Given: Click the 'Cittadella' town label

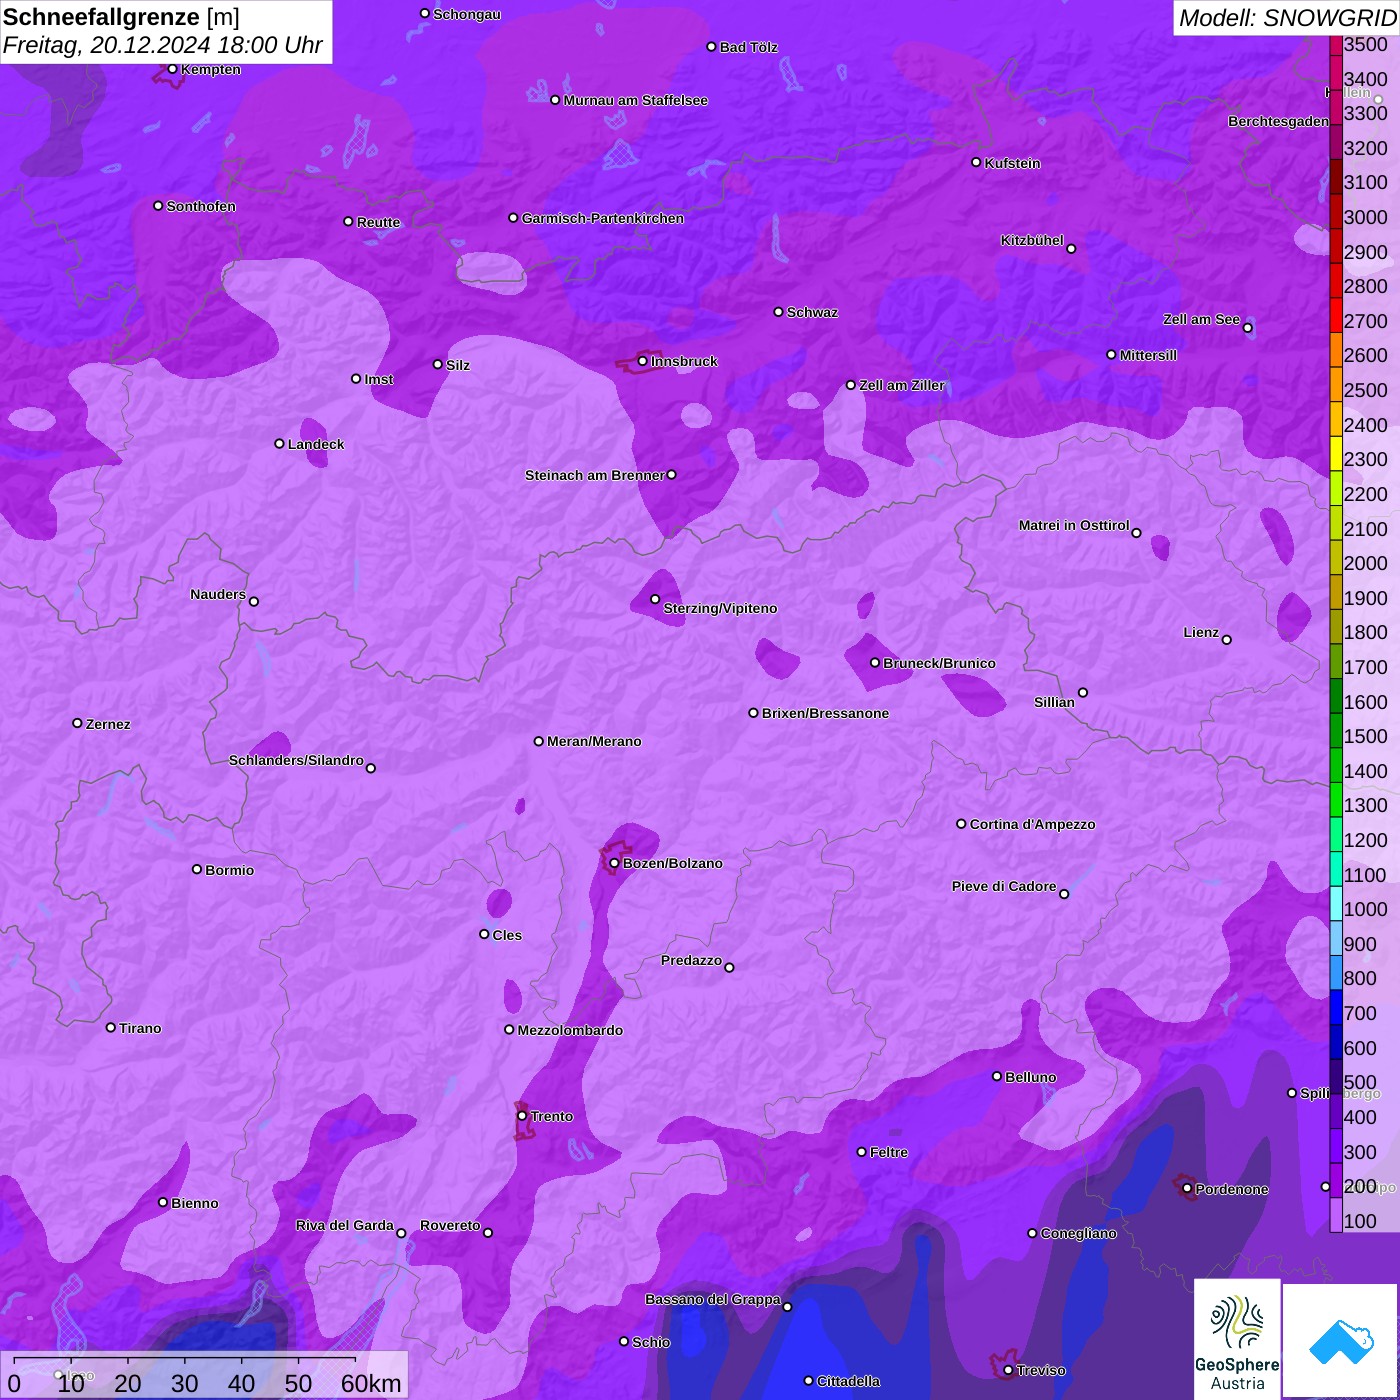Looking at the screenshot, I should coord(849,1381).
